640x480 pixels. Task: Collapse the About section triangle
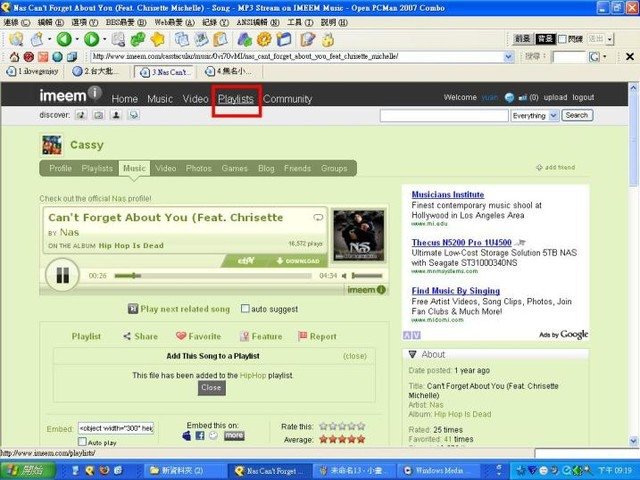412,354
